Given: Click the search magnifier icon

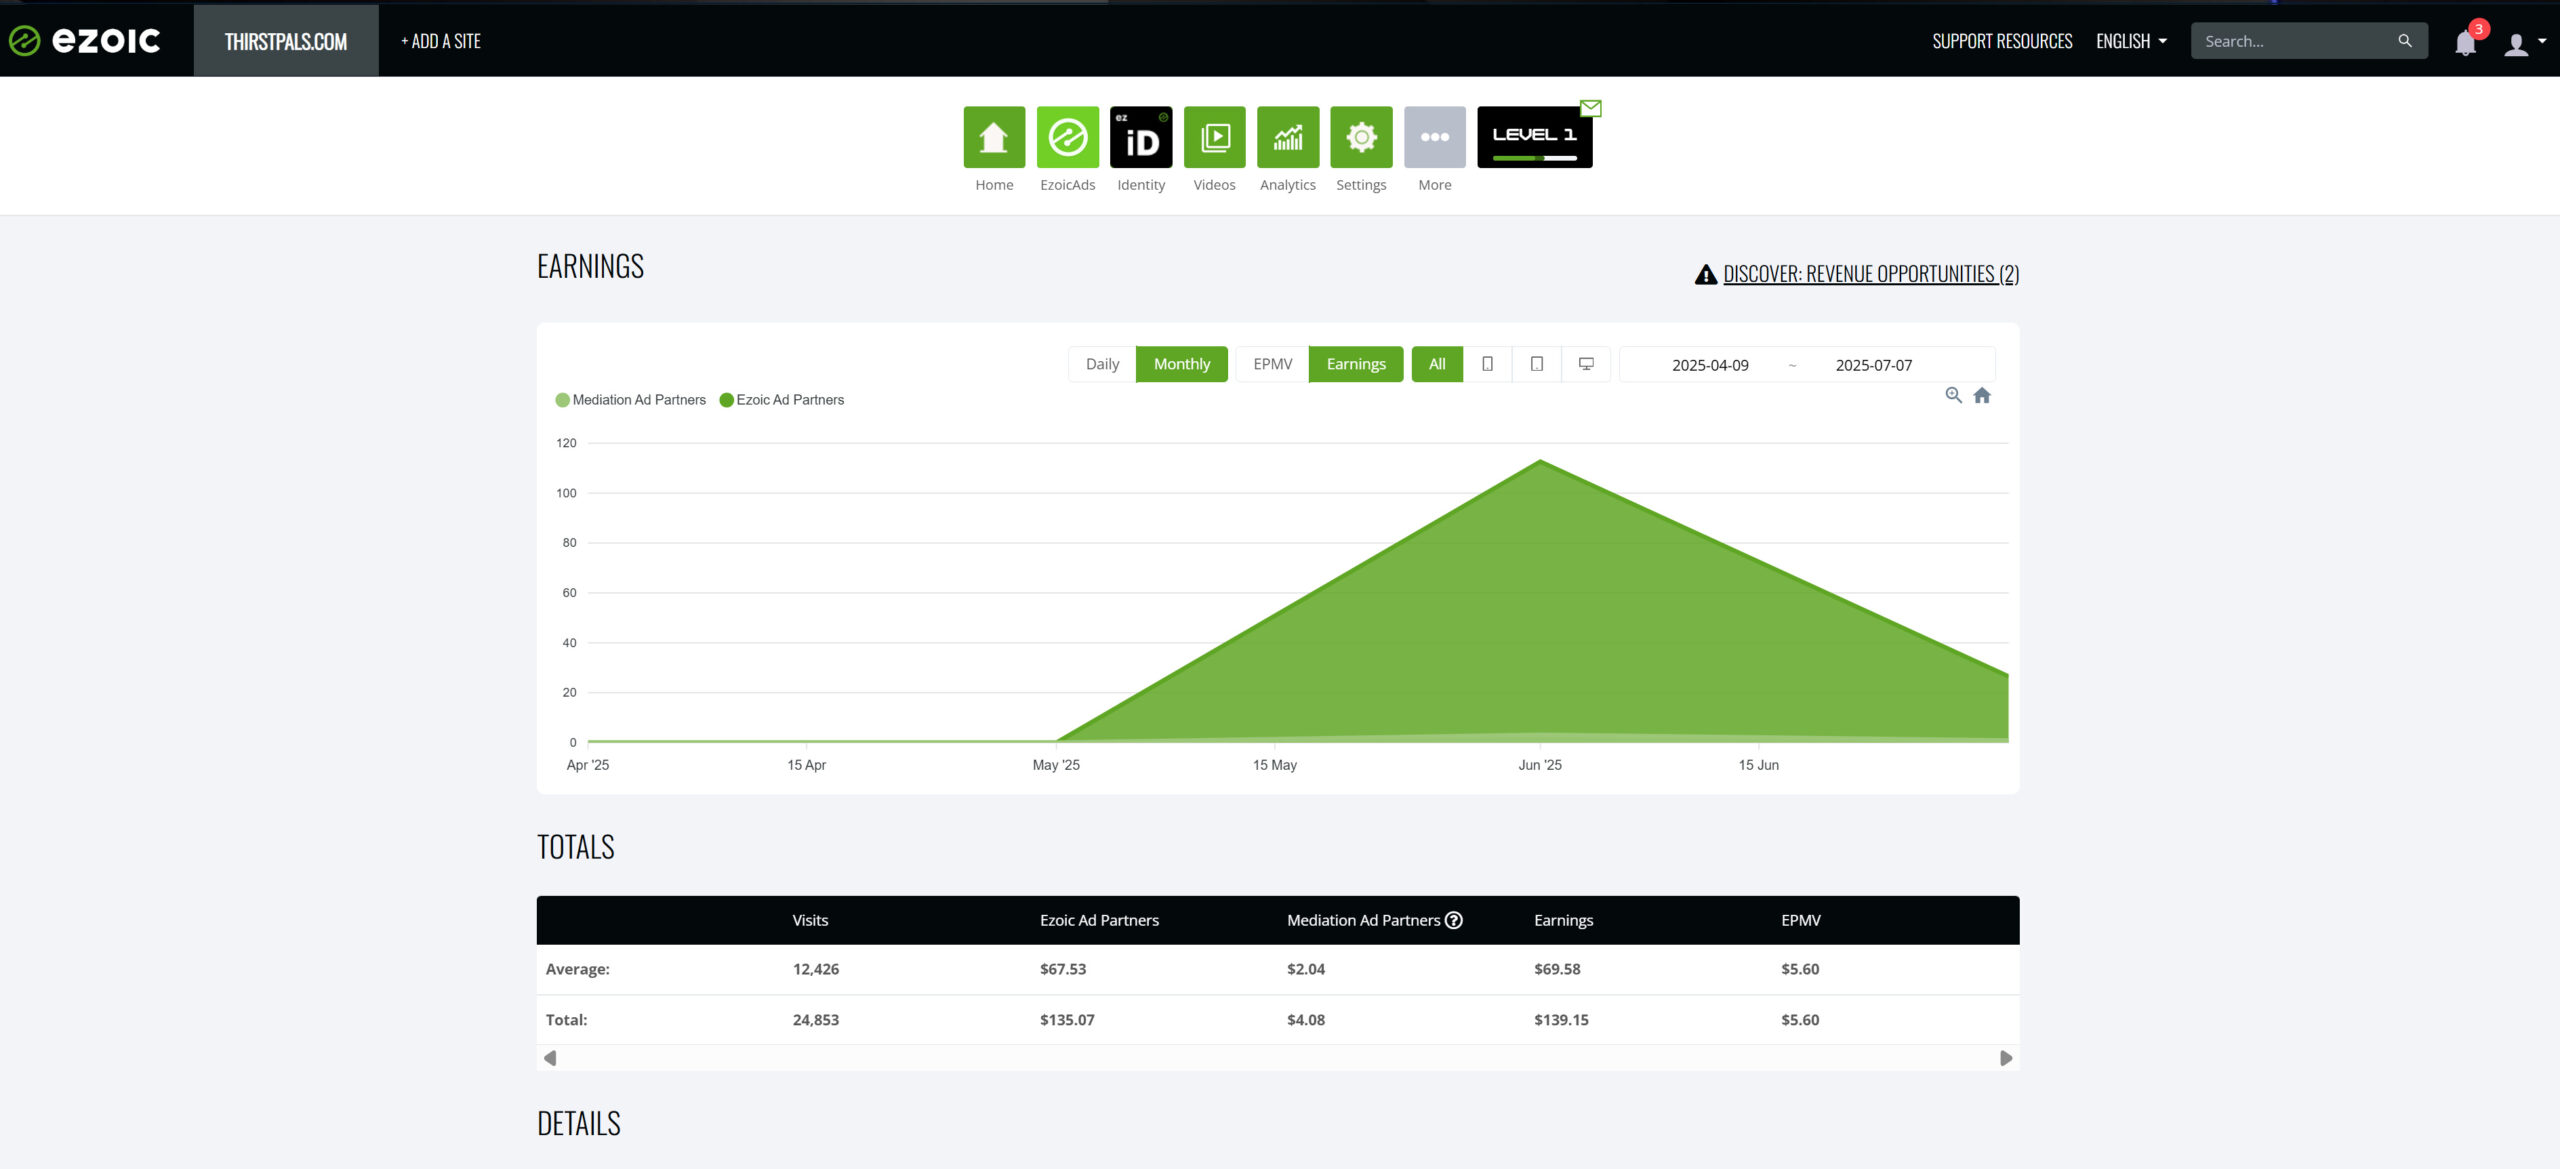Looking at the screenshot, I should [x=2405, y=41].
